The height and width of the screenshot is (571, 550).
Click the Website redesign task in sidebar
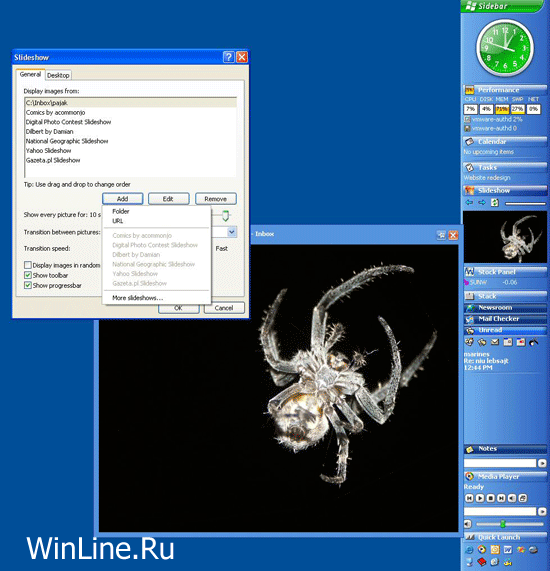(487, 178)
